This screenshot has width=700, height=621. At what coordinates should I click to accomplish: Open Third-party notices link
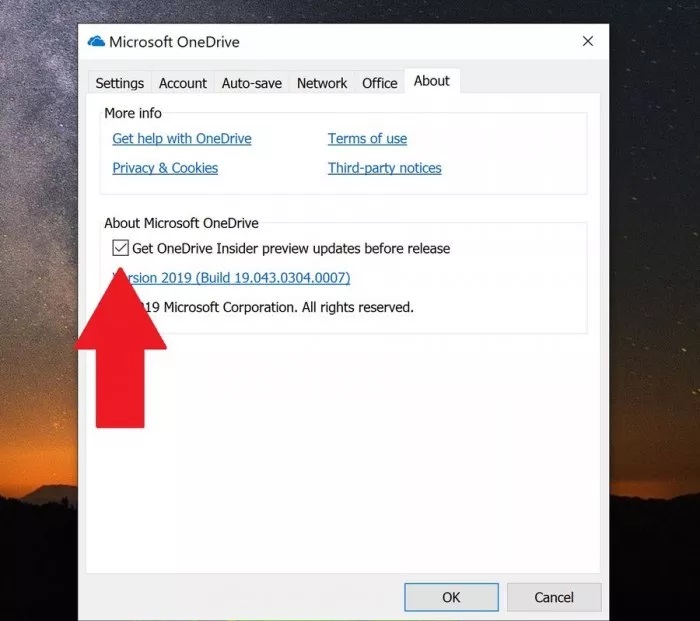(x=384, y=168)
